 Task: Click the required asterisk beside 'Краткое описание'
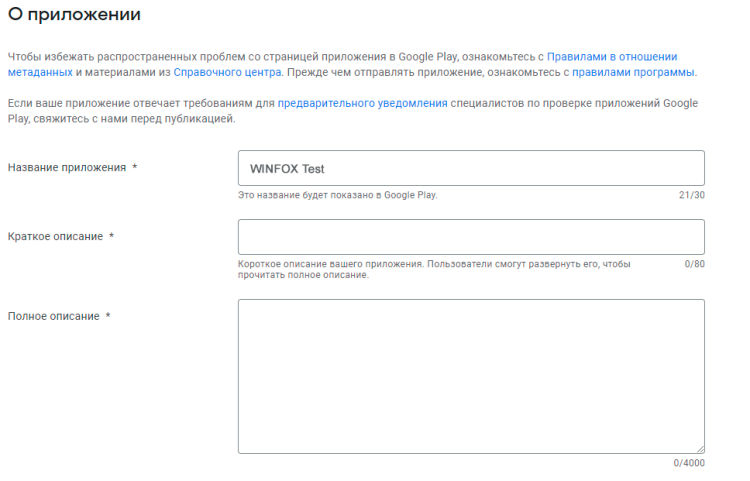pyautogui.click(x=112, y=237)
